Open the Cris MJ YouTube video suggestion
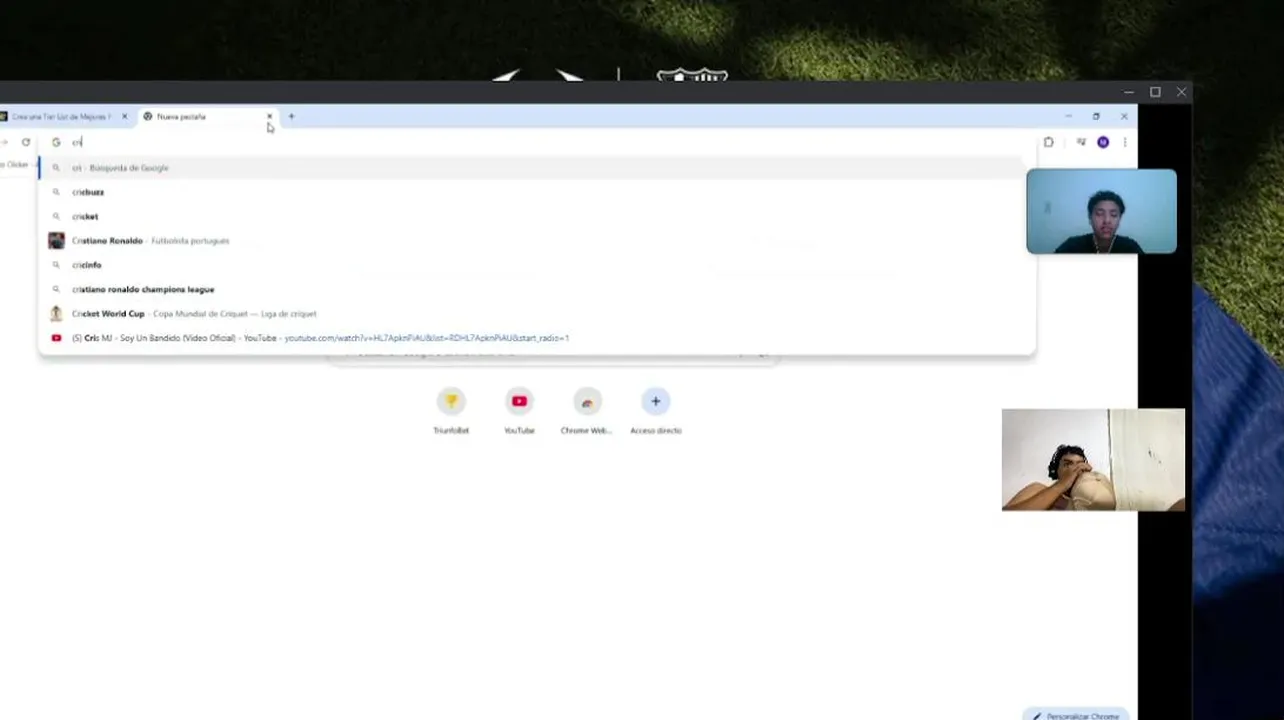The width and height of the screenshot is (1284, 720). [x=536, y=338]
